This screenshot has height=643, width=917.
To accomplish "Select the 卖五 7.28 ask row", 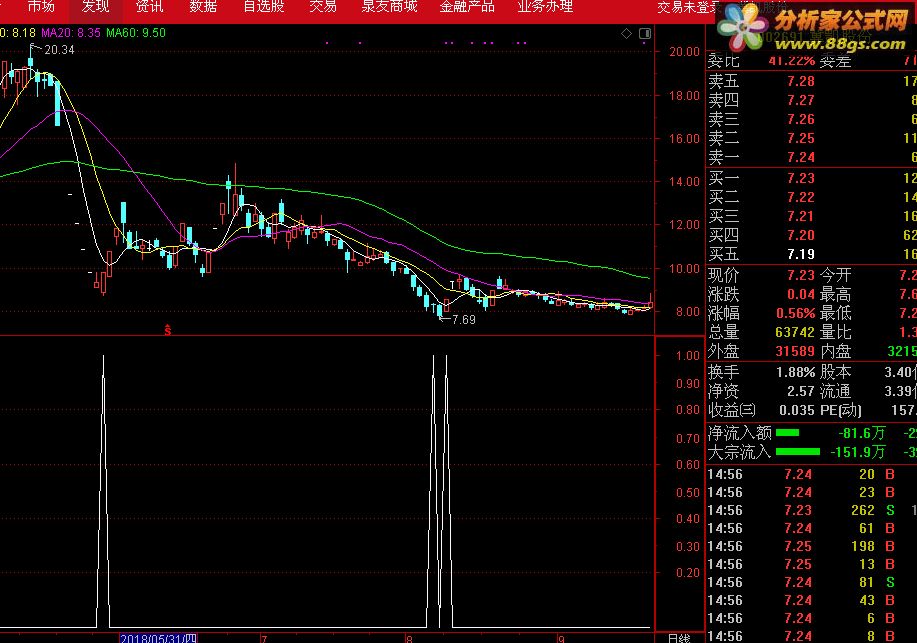I will point(811,81).
